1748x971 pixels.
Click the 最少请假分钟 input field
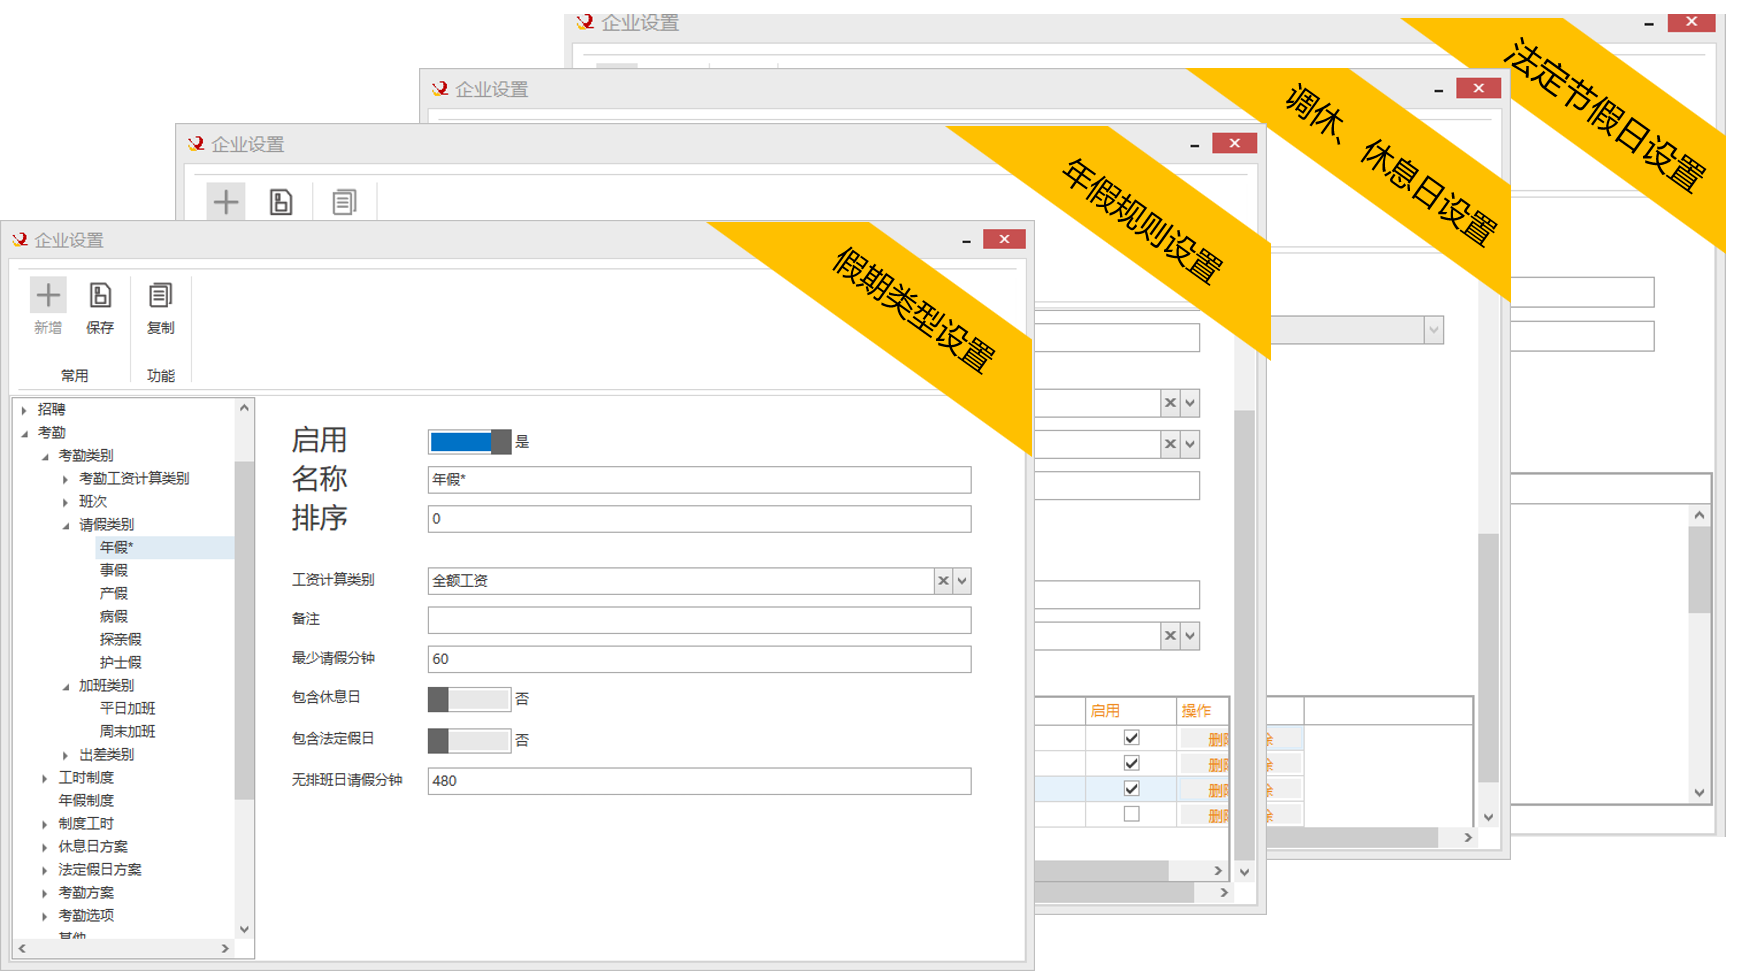(698, 659)
